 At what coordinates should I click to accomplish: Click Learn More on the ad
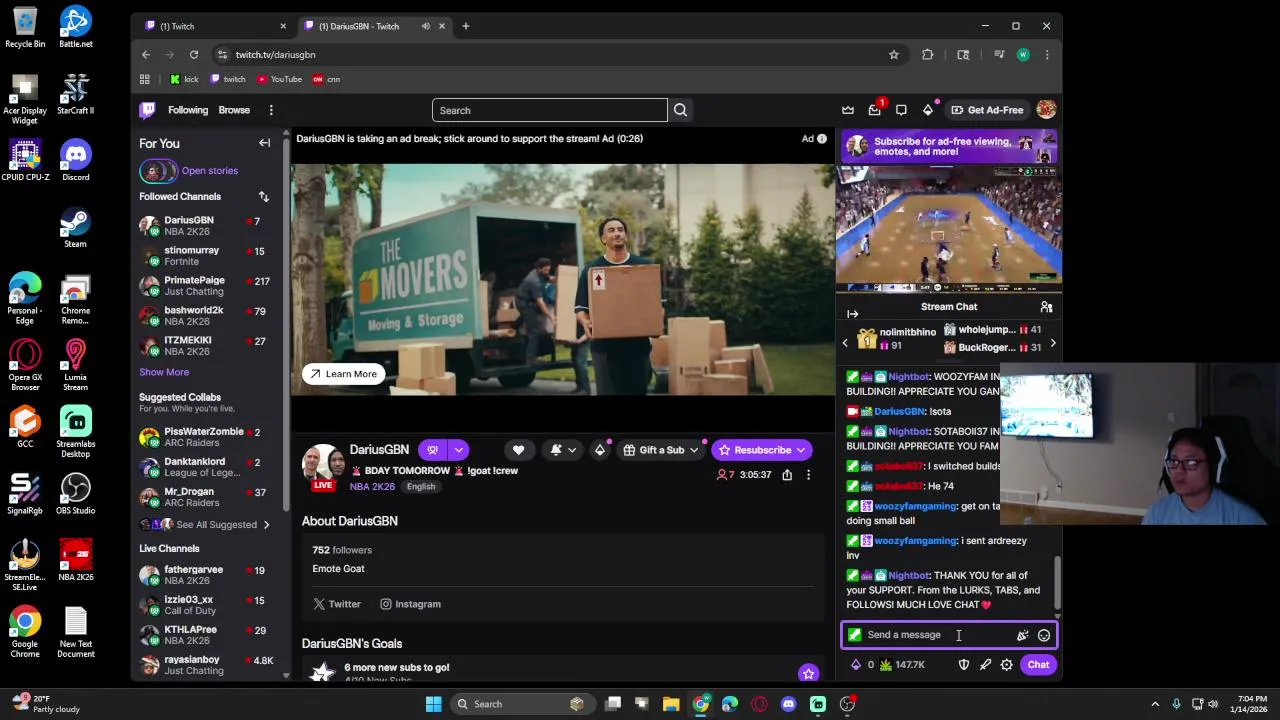343,374
